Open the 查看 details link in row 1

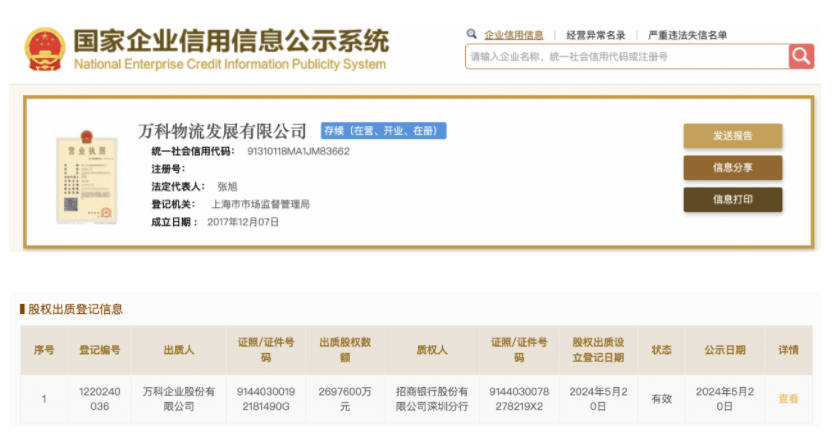click(x=788, y=399)
